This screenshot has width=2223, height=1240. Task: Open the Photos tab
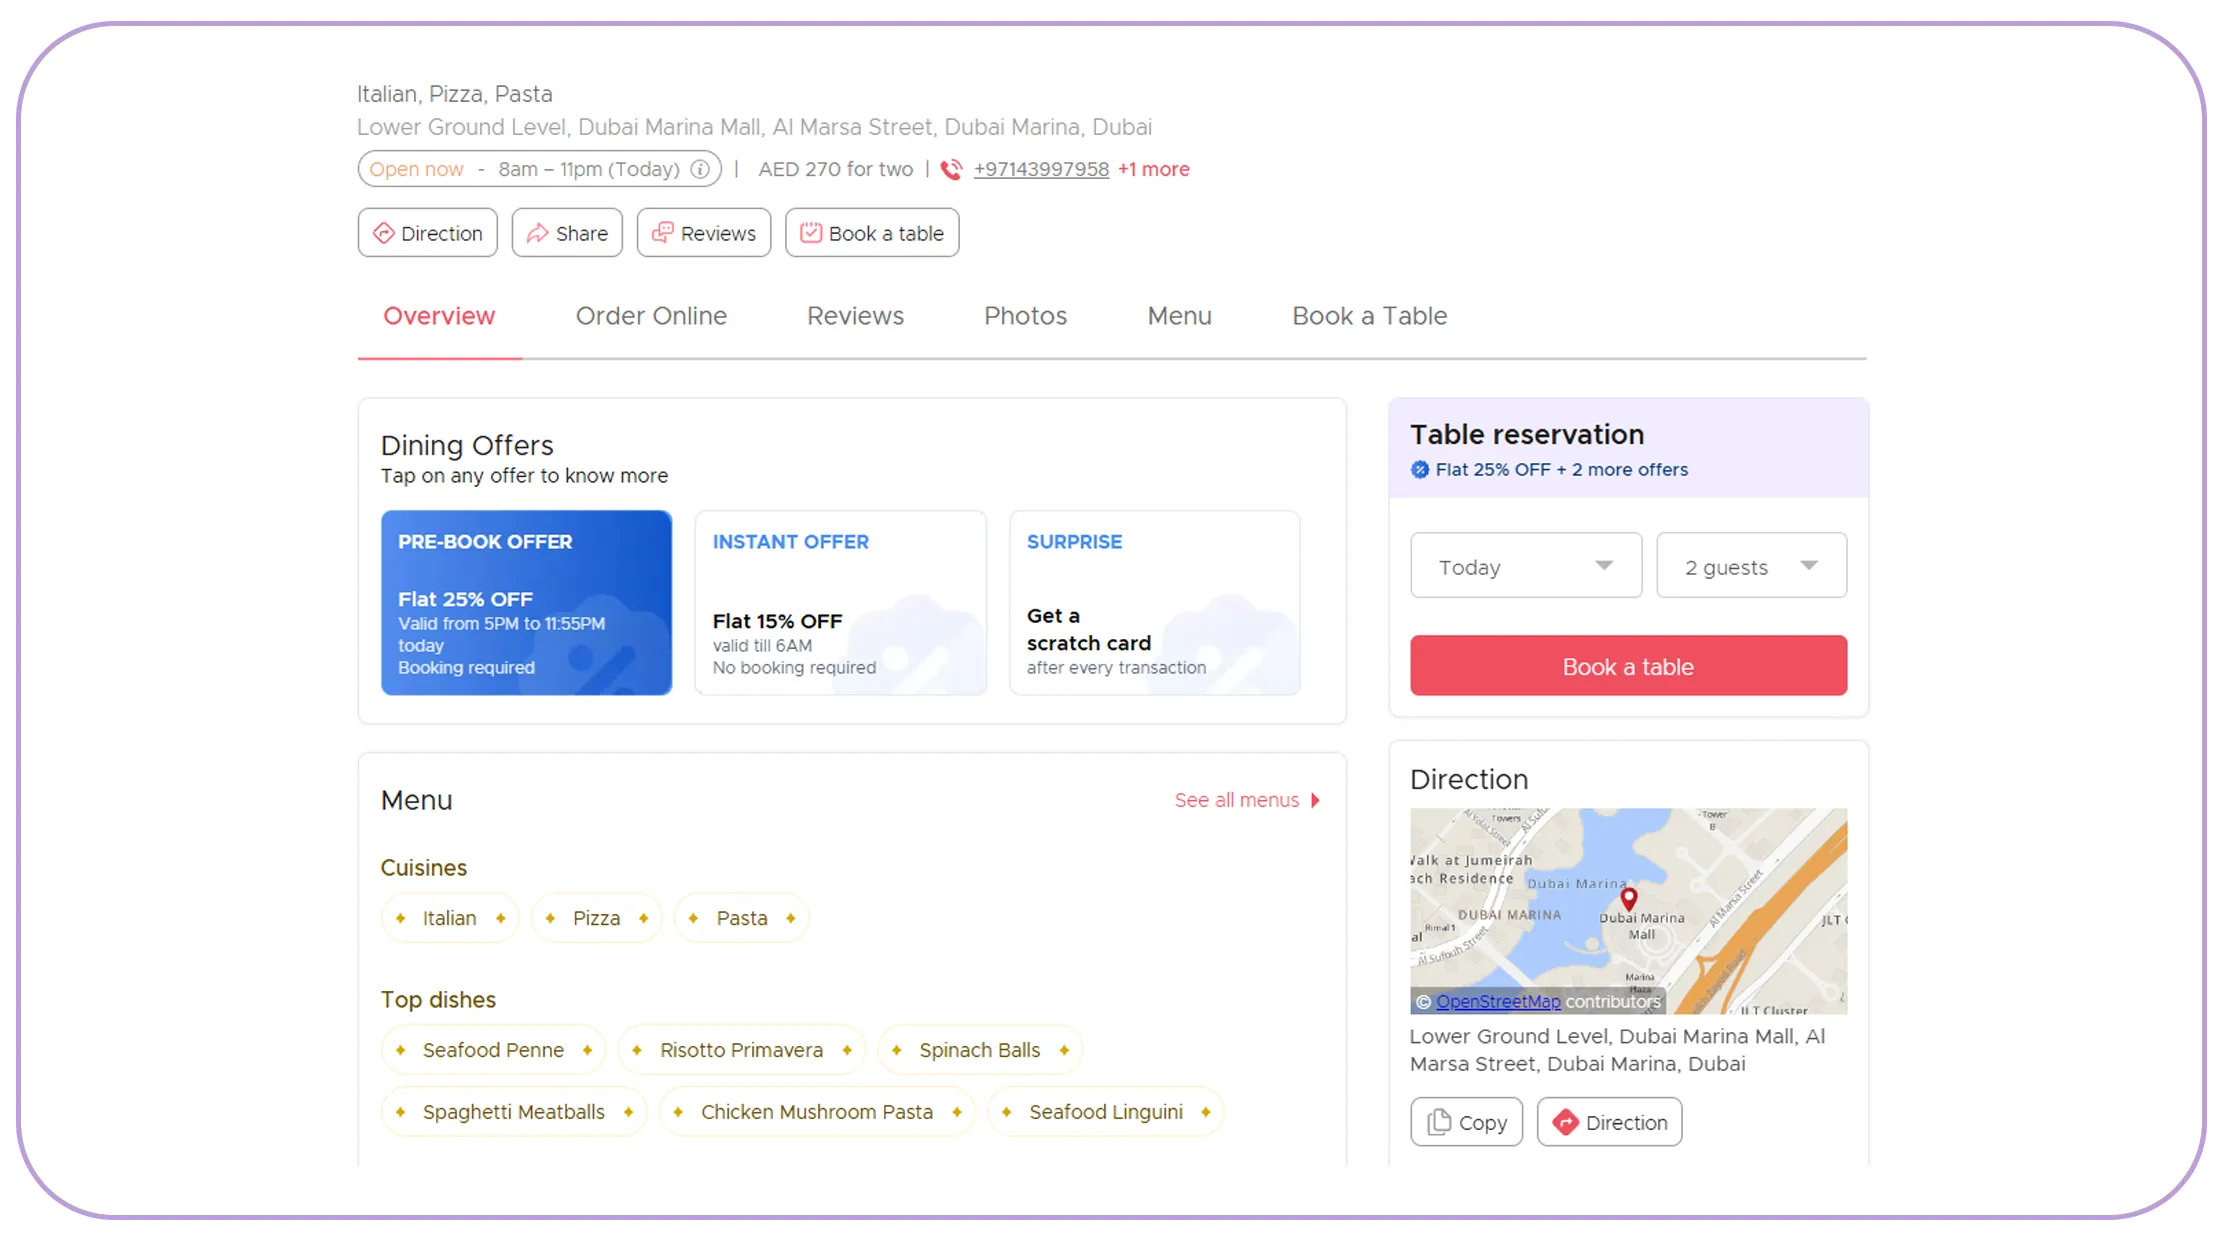1025,316
